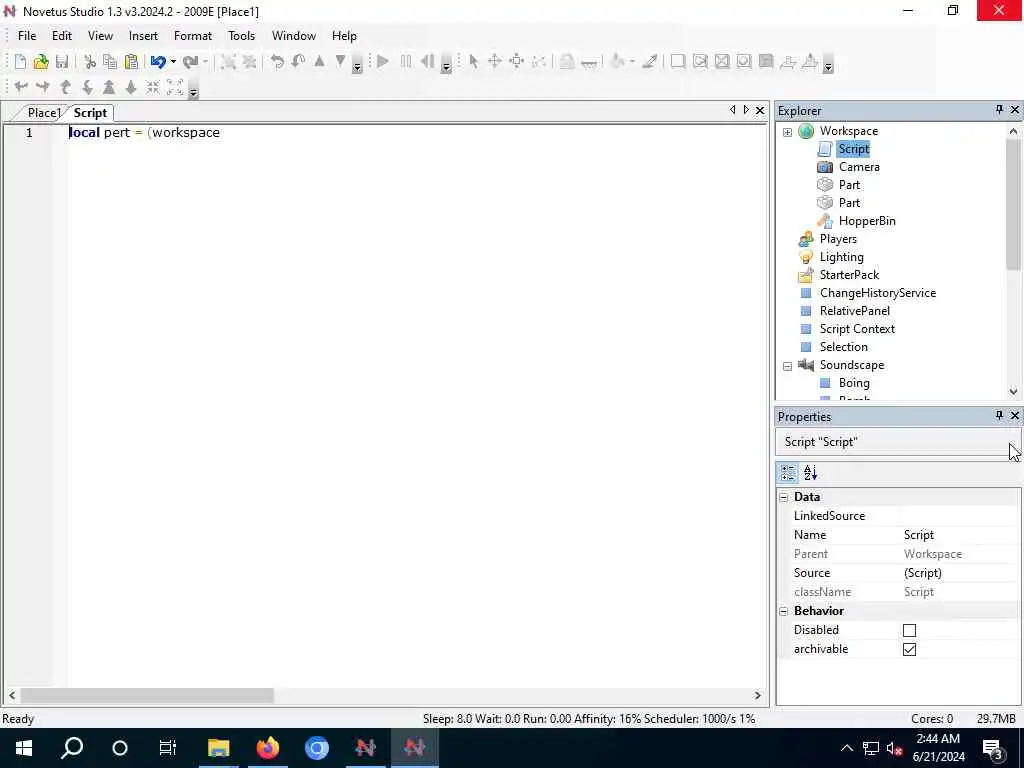Screen dimensions: 1024x768
Task: Click the New file icon
Action: [x=20, y=62]
